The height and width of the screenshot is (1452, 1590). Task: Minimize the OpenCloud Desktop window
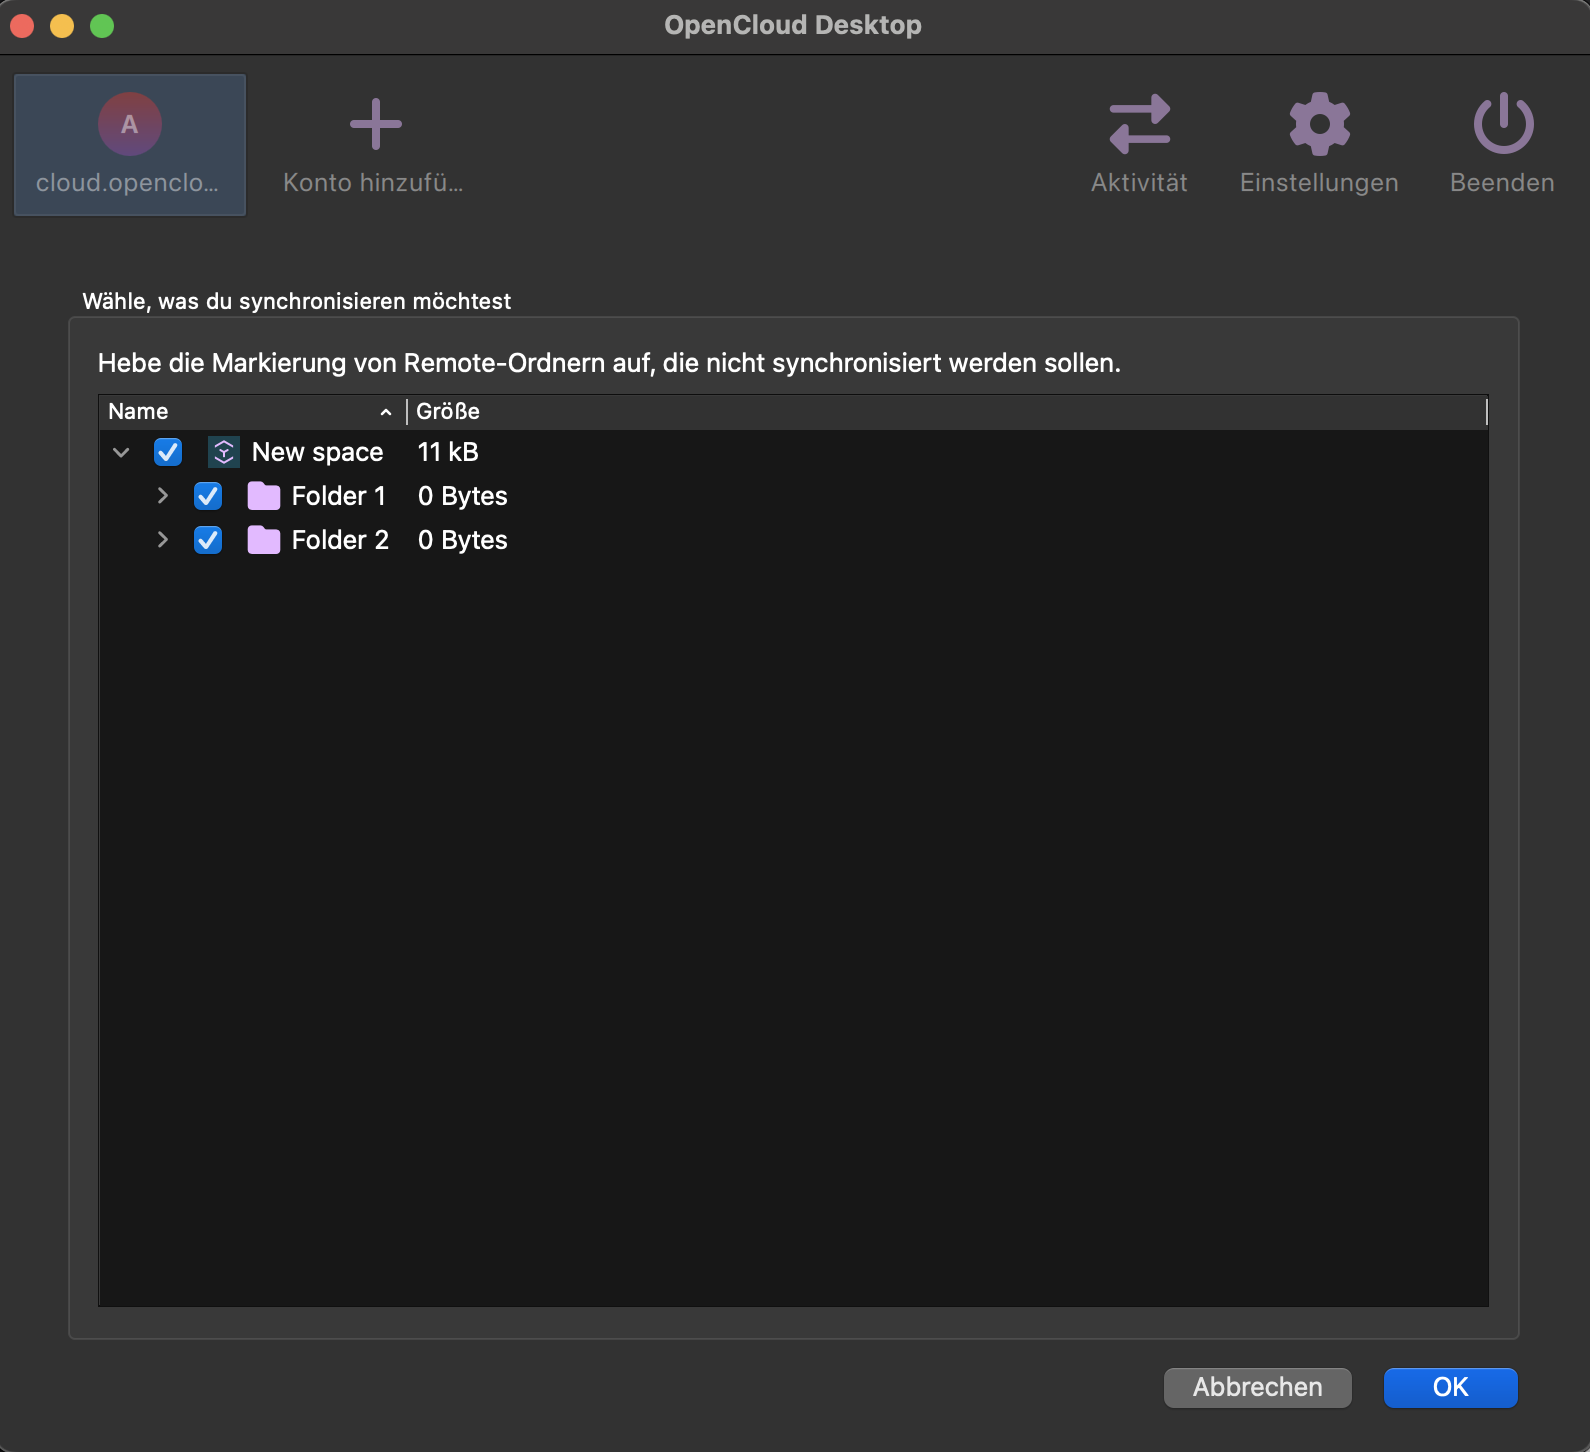[x=62, y=26]
